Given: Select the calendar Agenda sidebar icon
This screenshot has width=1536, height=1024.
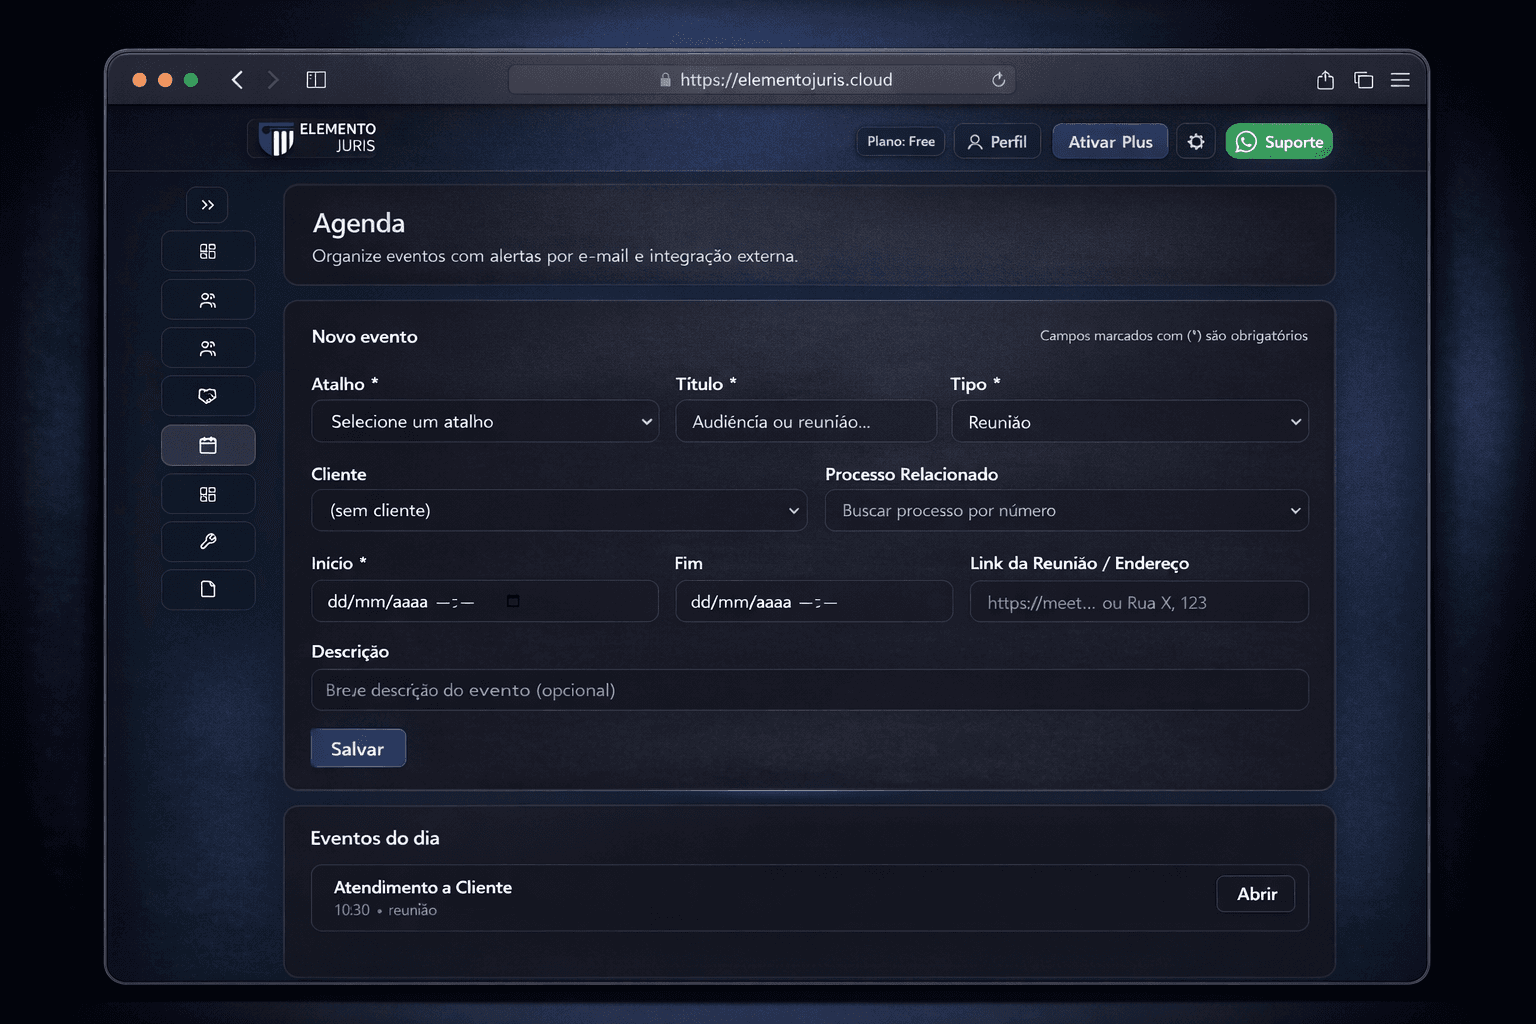Looking at the screenshot, I should click(x=208, y=445).
